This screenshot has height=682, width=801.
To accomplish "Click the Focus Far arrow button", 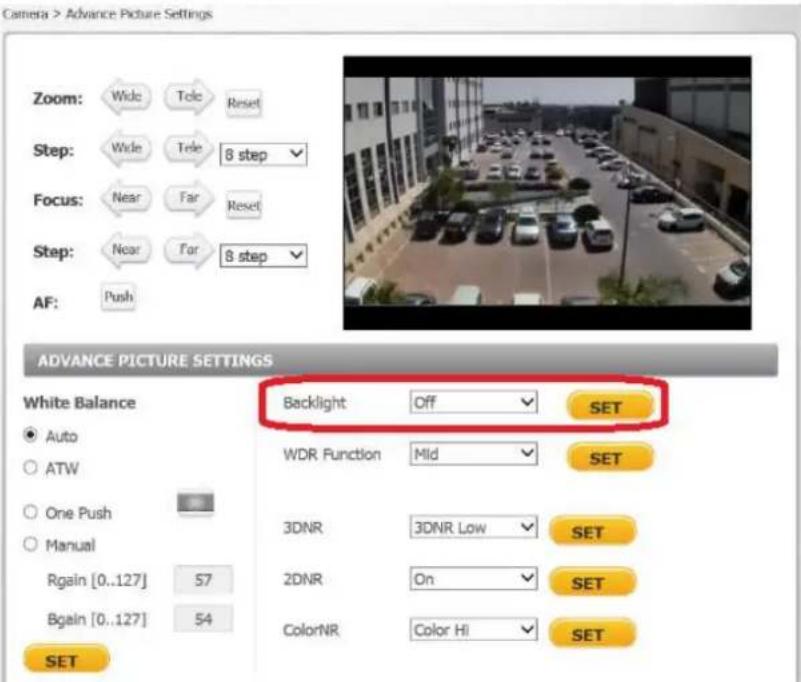I will pyautogui.click(x=189, y=198).
